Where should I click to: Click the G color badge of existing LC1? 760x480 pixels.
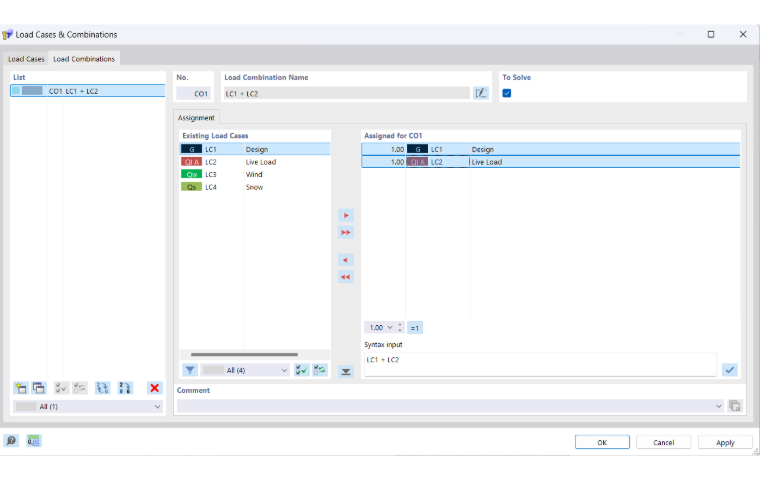191,149
